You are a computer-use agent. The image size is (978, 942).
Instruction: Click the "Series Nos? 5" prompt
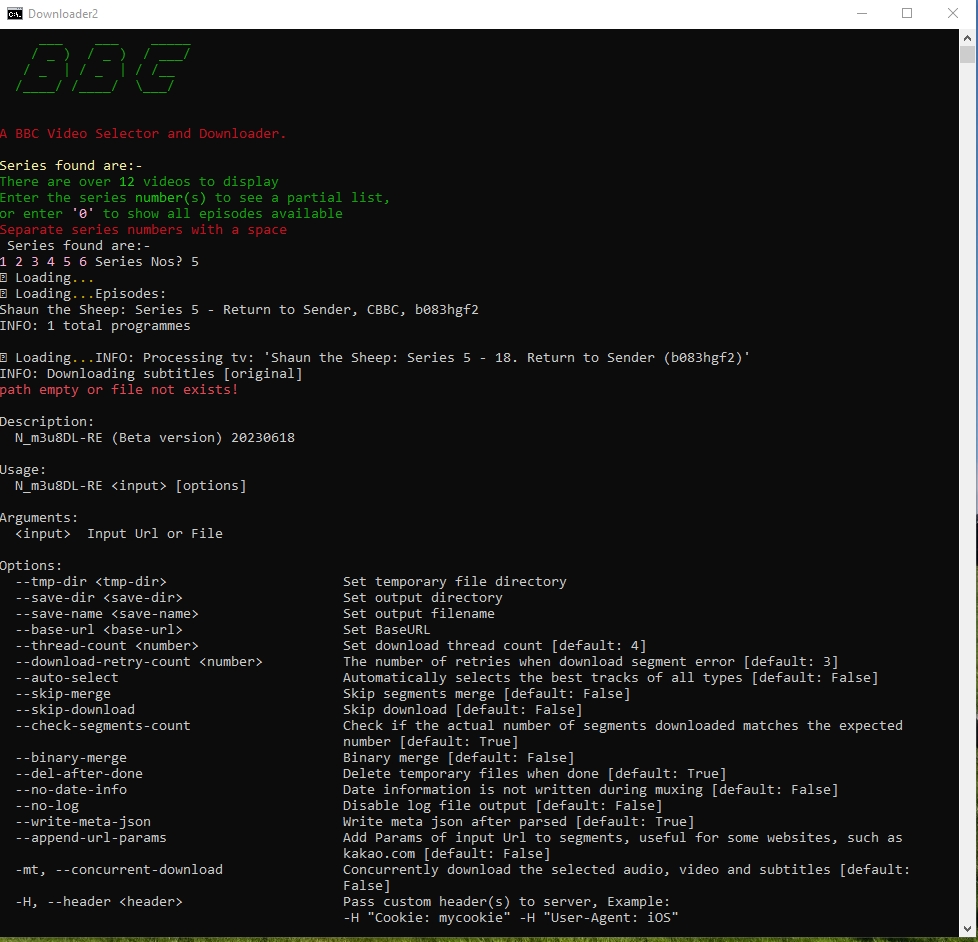coord(147,261)
